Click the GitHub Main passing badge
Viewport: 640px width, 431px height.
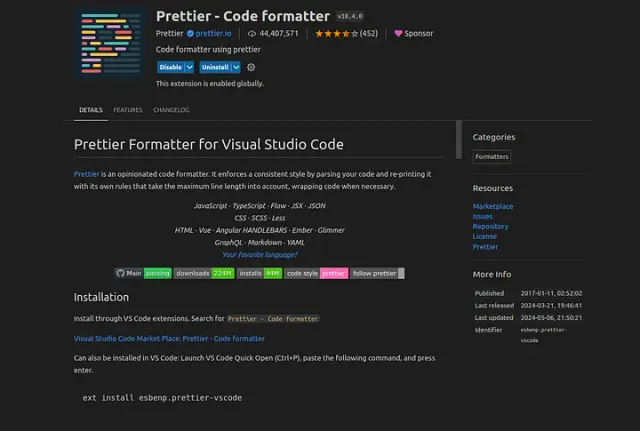point(143,273)
